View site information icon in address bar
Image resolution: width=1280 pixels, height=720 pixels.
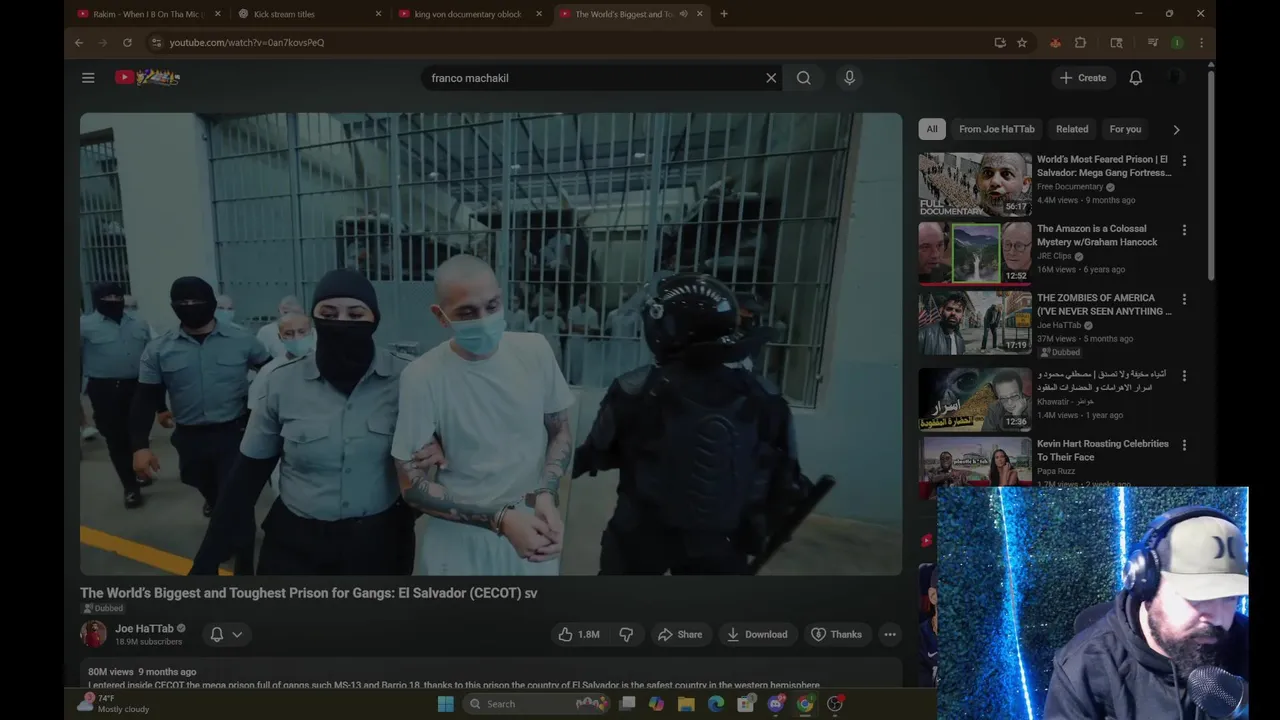[x=155, y=43]
